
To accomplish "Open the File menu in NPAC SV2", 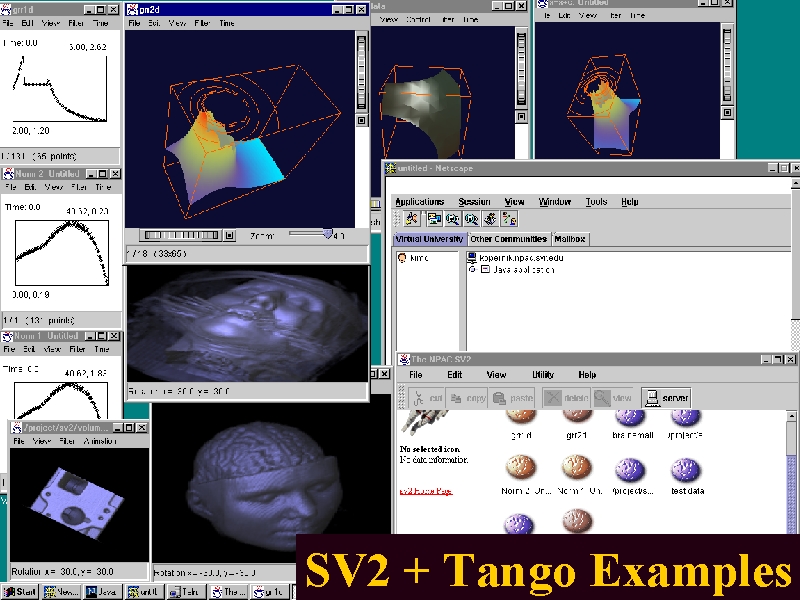I will (x=416, y=374).
